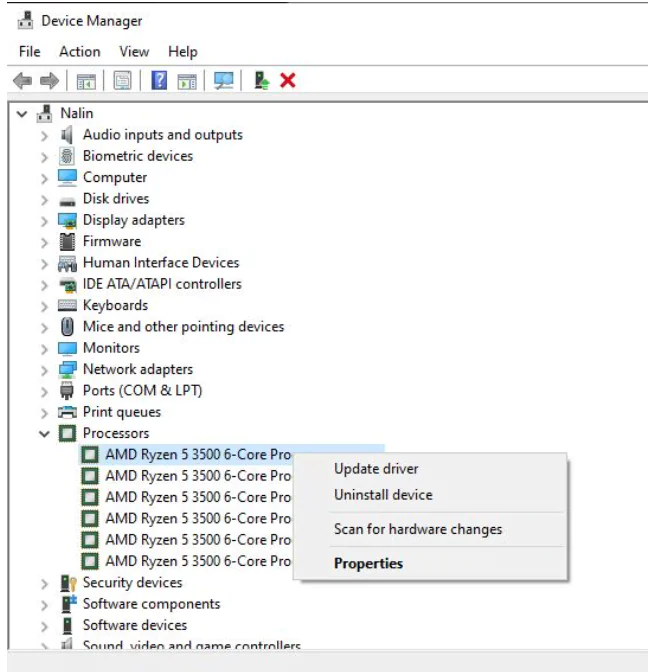Click the Human Interface Devices icon
The image size is (661, 672).
point(67,263)
